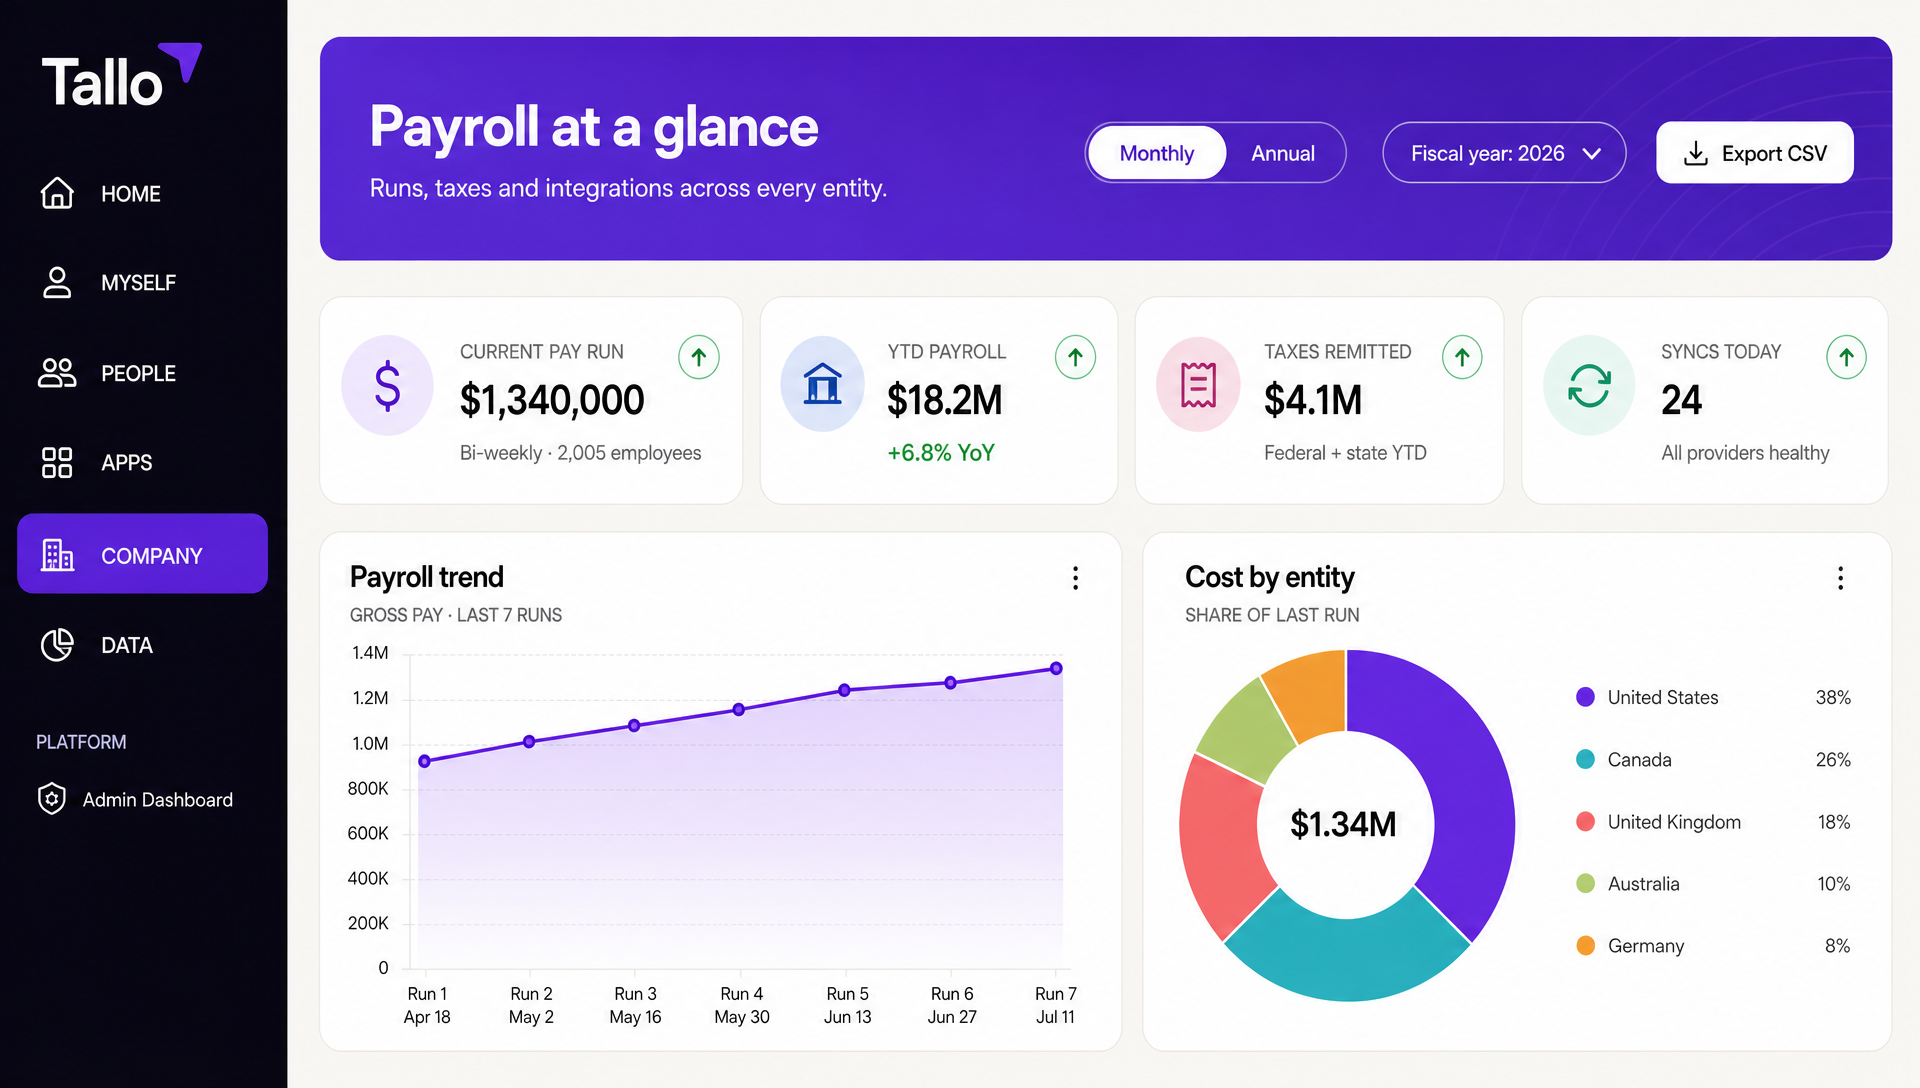The height and width of the screenshot is (1088, 1920).
Task: Click the United Kingdom red legend dot
Action: 1585,821
